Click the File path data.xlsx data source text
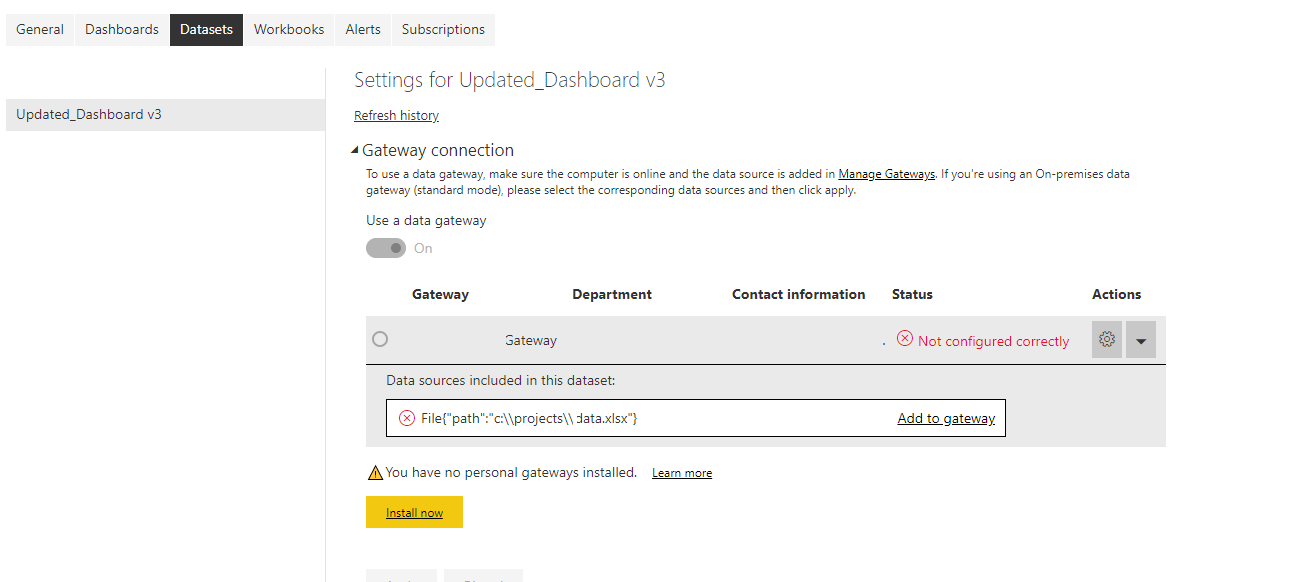This screenshot has height=582, width=1293. pos(529,418)
